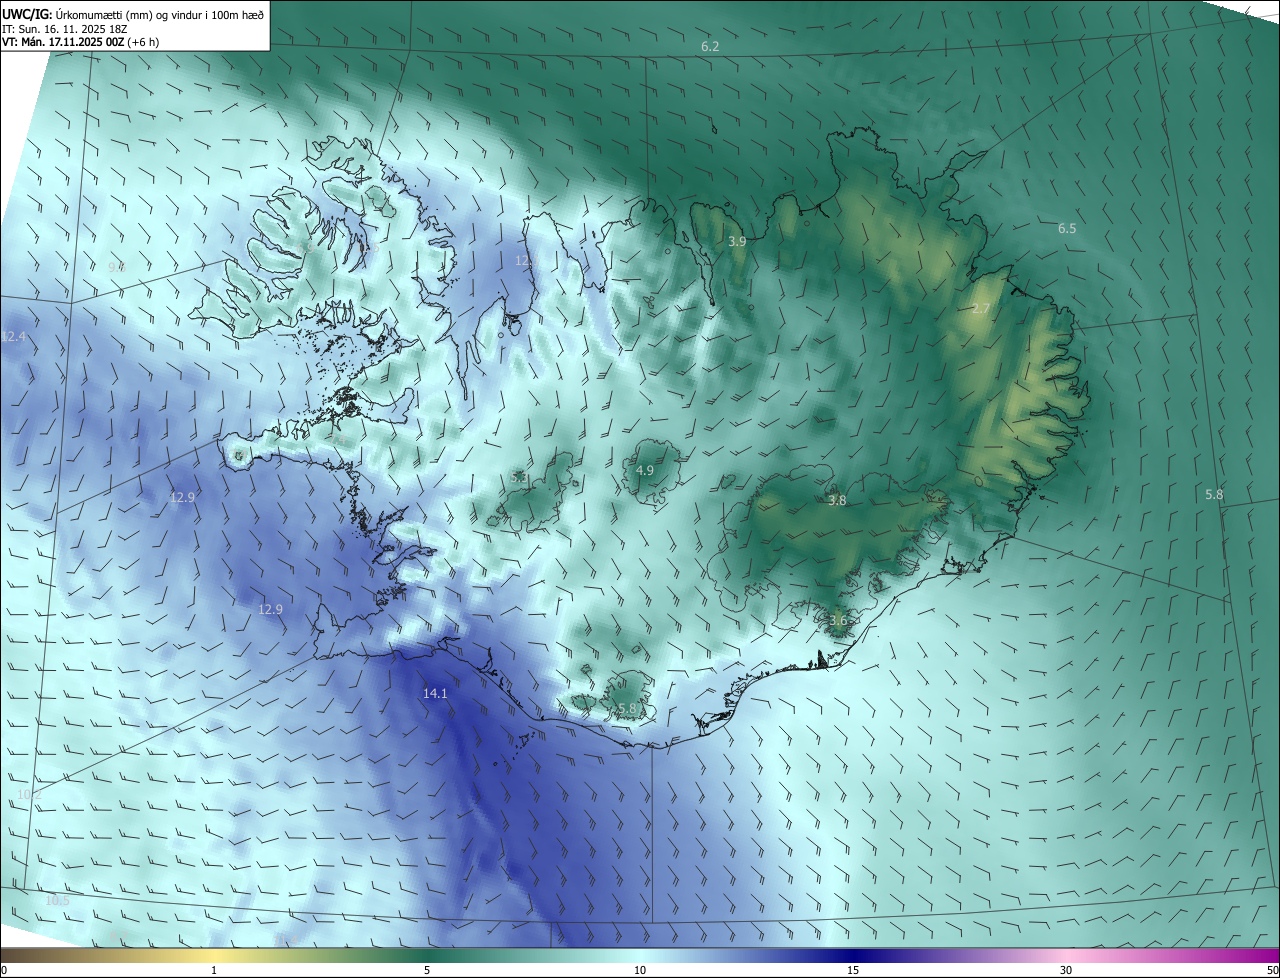Click the "IT: Sun. 16. 11. 2025 18Z" line
Screen dimensions: 1280x978
pos(65,29)
